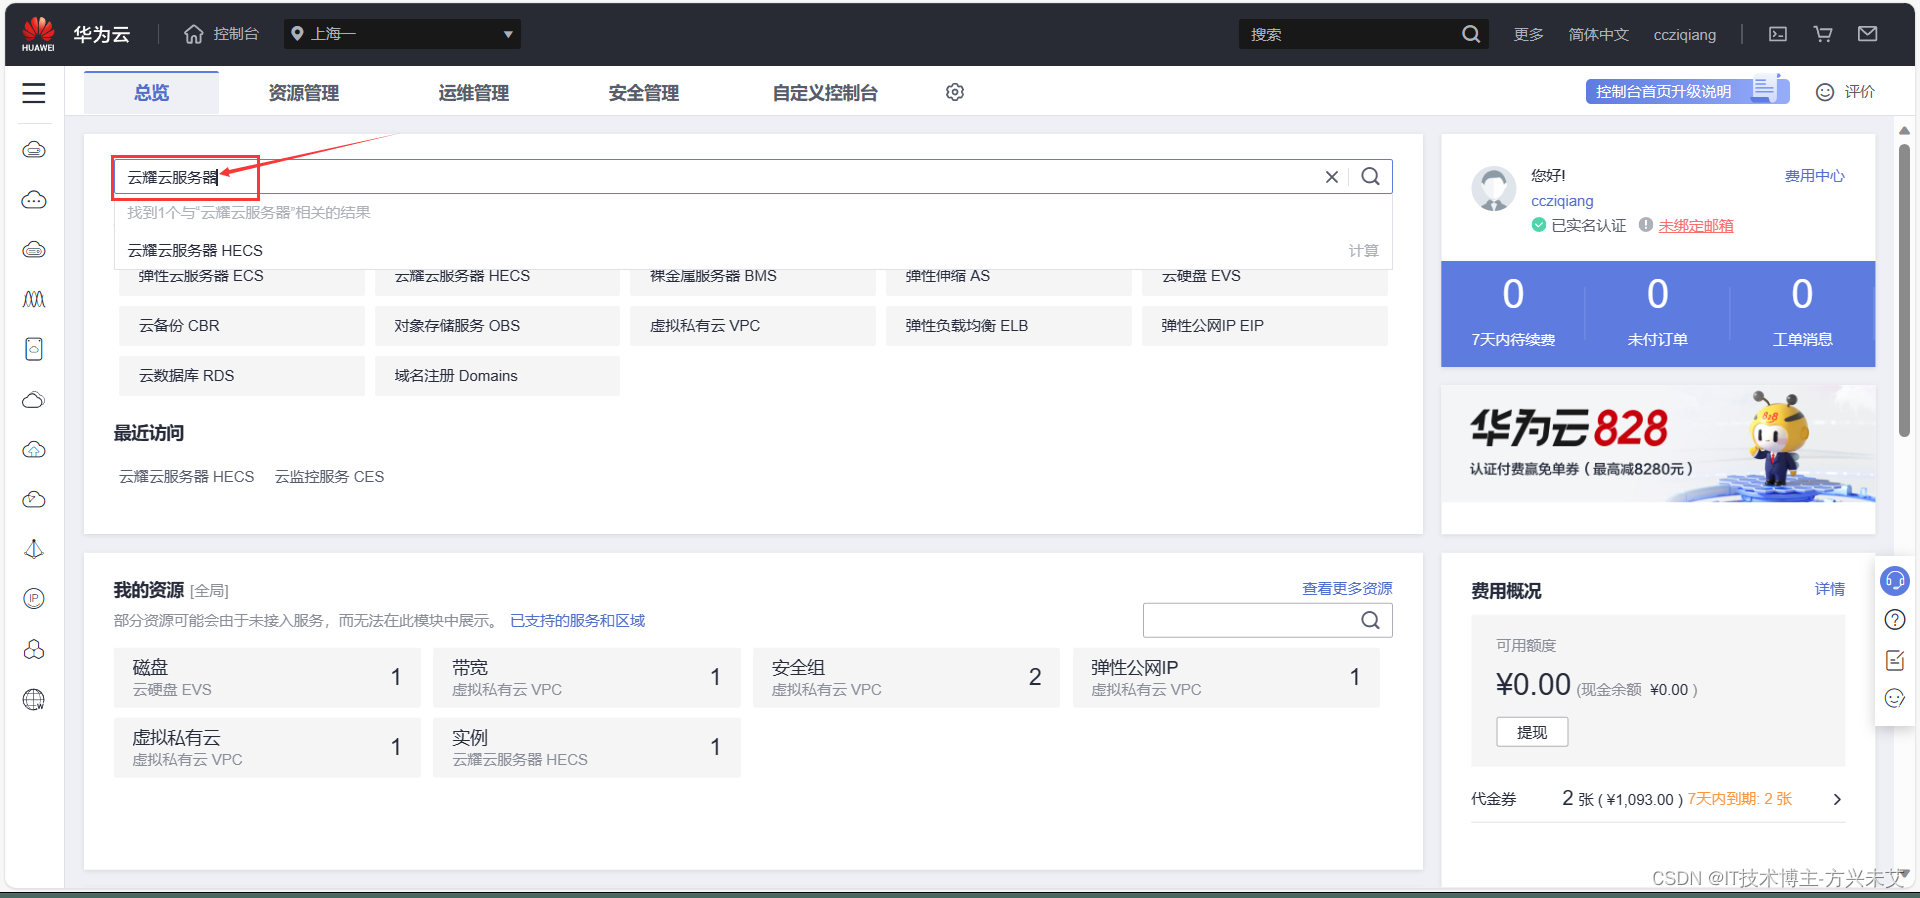Viewport: 1920px width, 898px height.
Task: Open the 更多 menu in header
Action: (1528, 34)
